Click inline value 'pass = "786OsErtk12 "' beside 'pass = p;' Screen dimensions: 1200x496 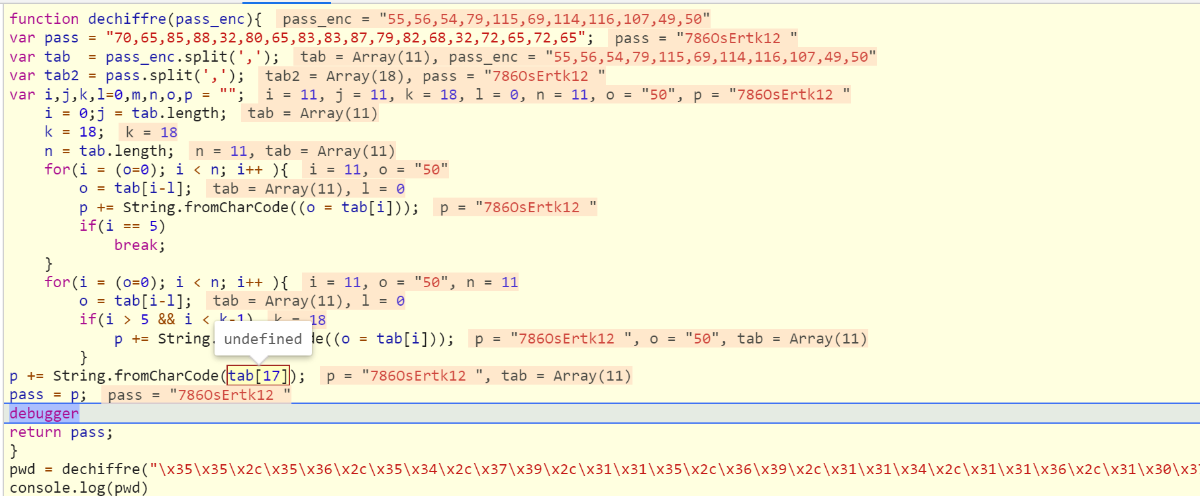[199, 396]
